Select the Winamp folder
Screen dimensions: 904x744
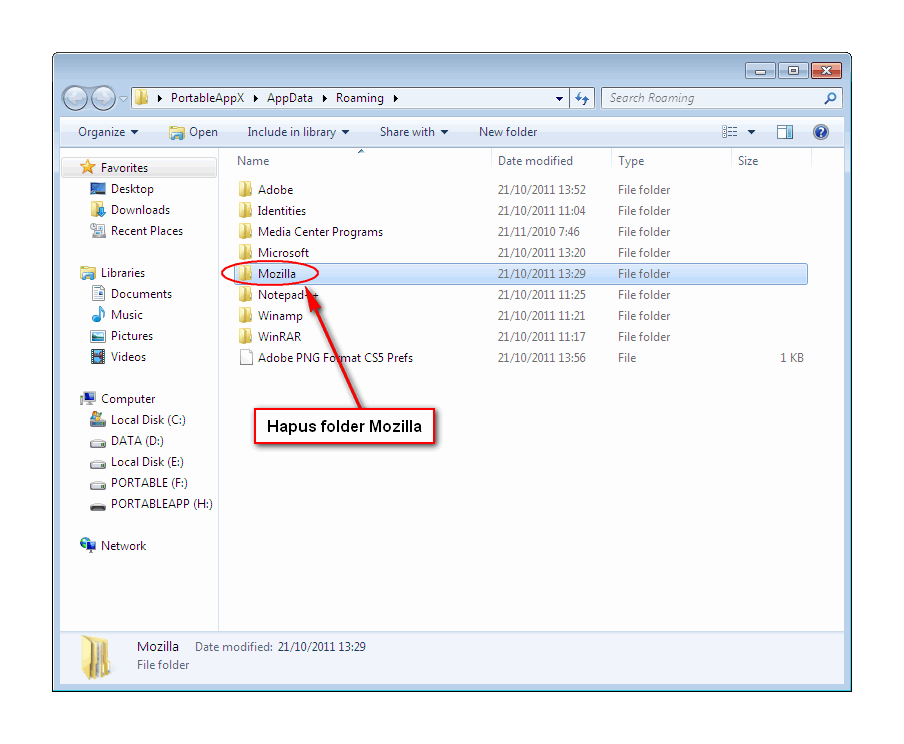pos(280,315)
